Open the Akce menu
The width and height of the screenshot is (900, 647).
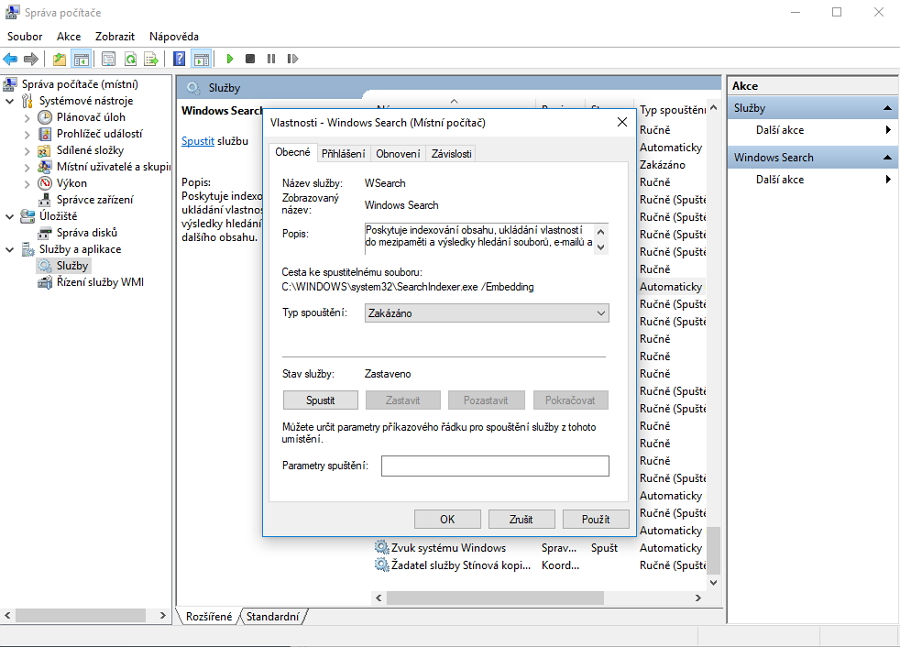69,36
